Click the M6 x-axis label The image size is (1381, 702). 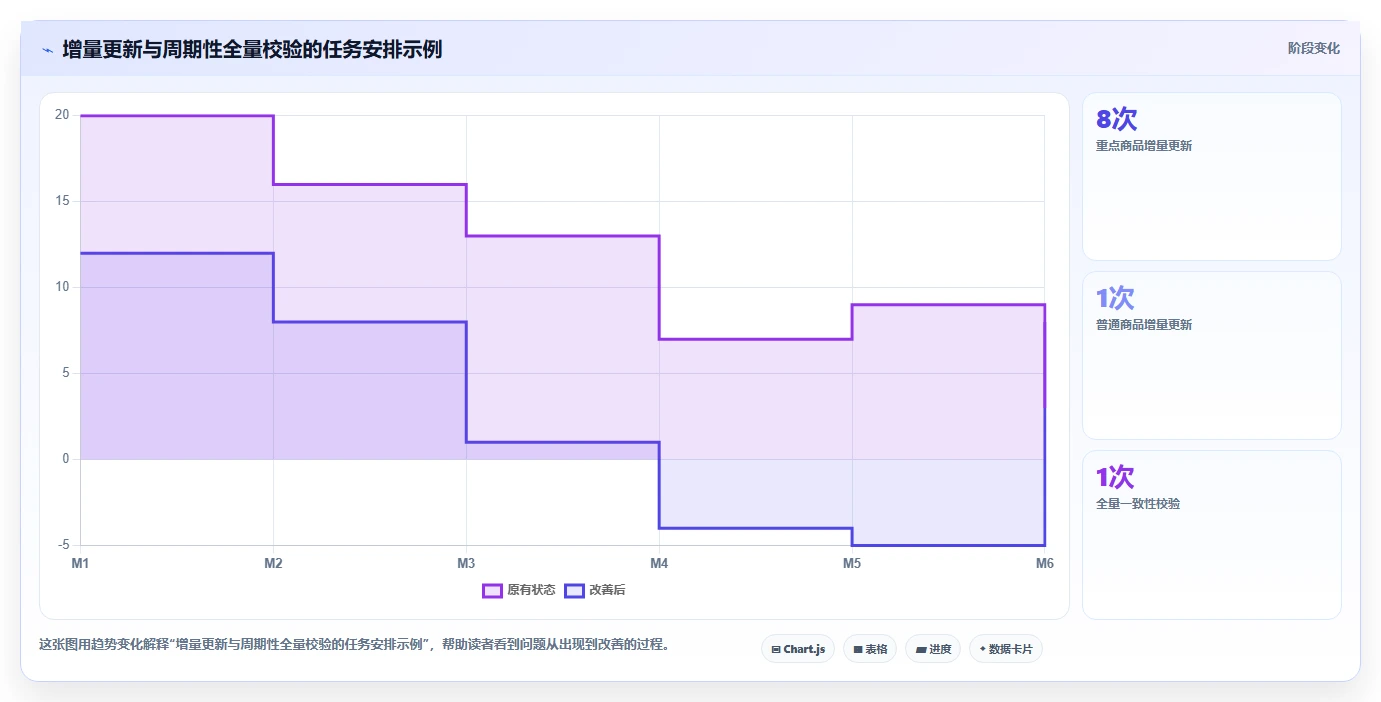pos(1045,563)
